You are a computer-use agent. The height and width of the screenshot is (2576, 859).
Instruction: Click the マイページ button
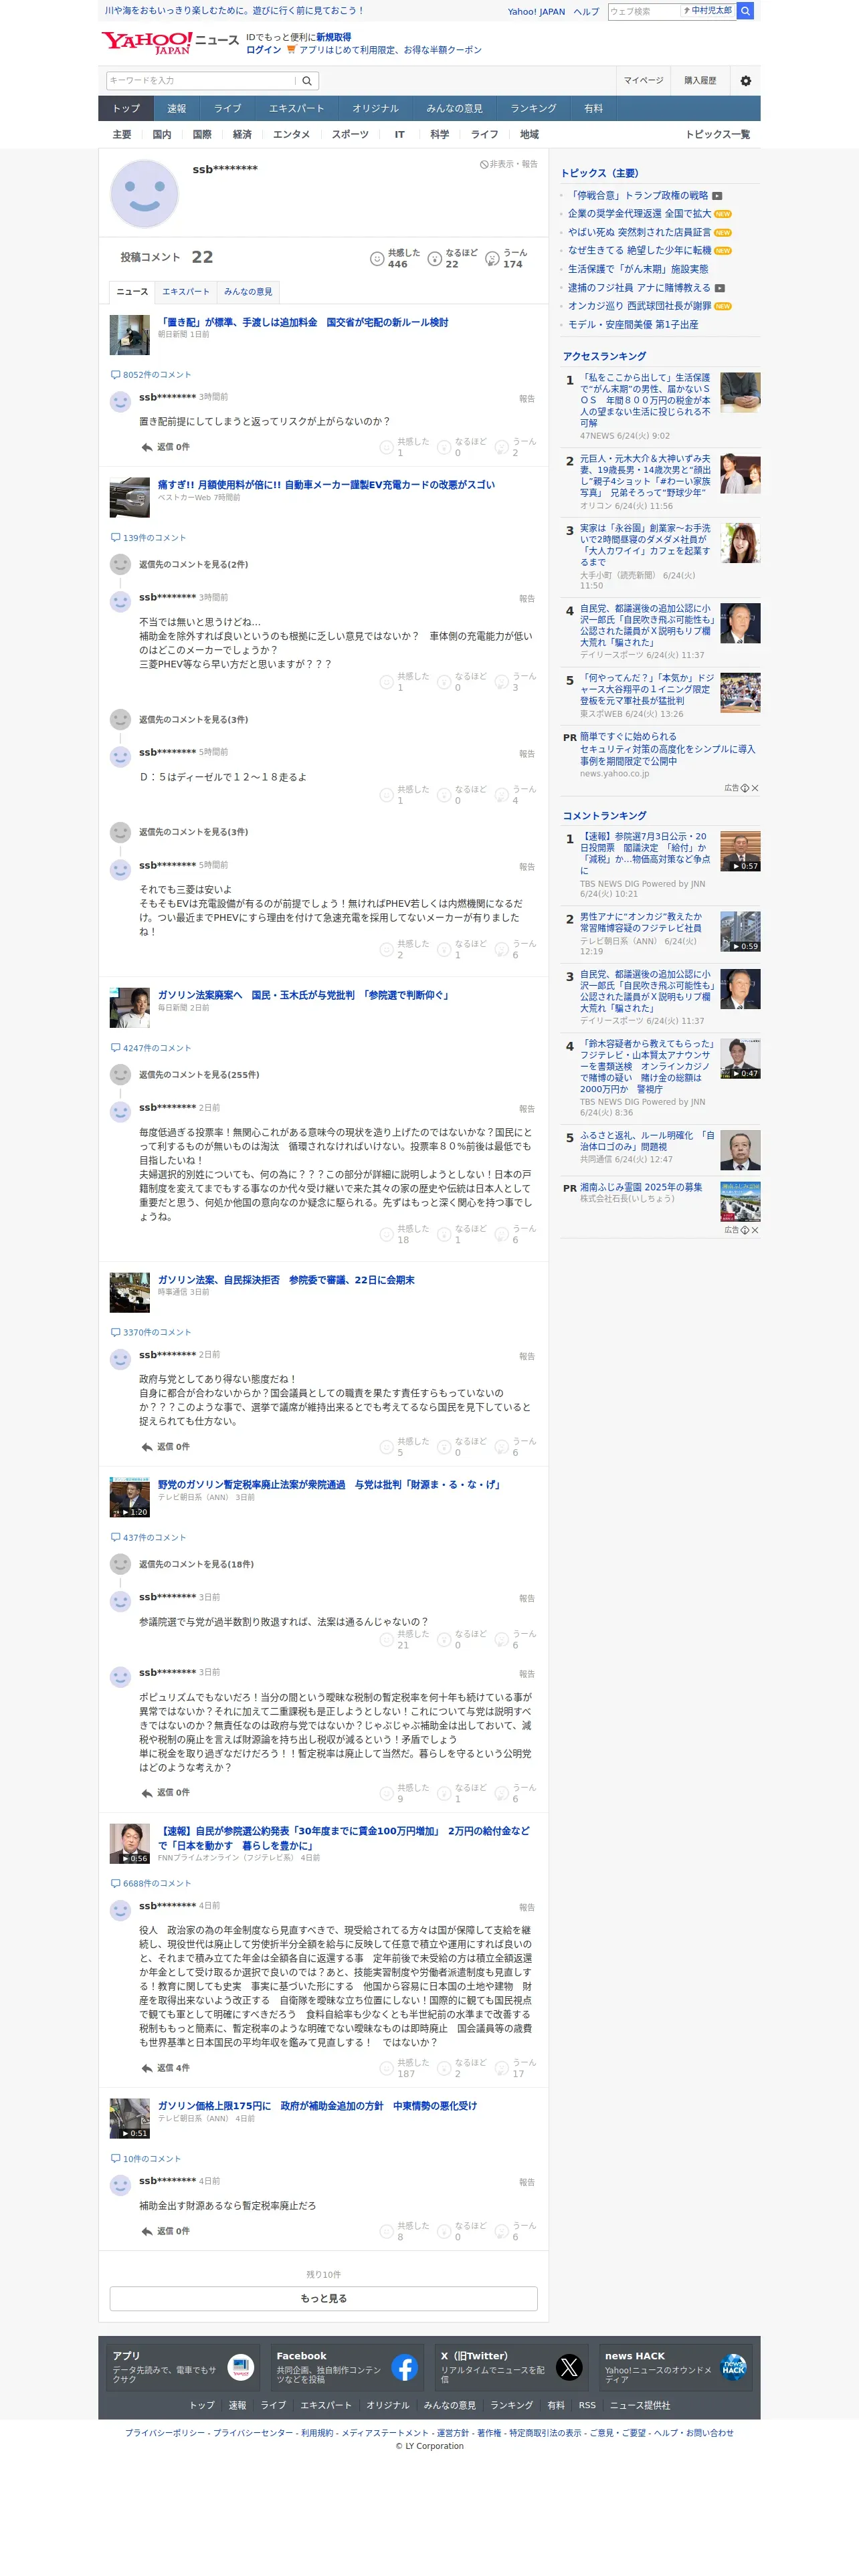(643, 81)
